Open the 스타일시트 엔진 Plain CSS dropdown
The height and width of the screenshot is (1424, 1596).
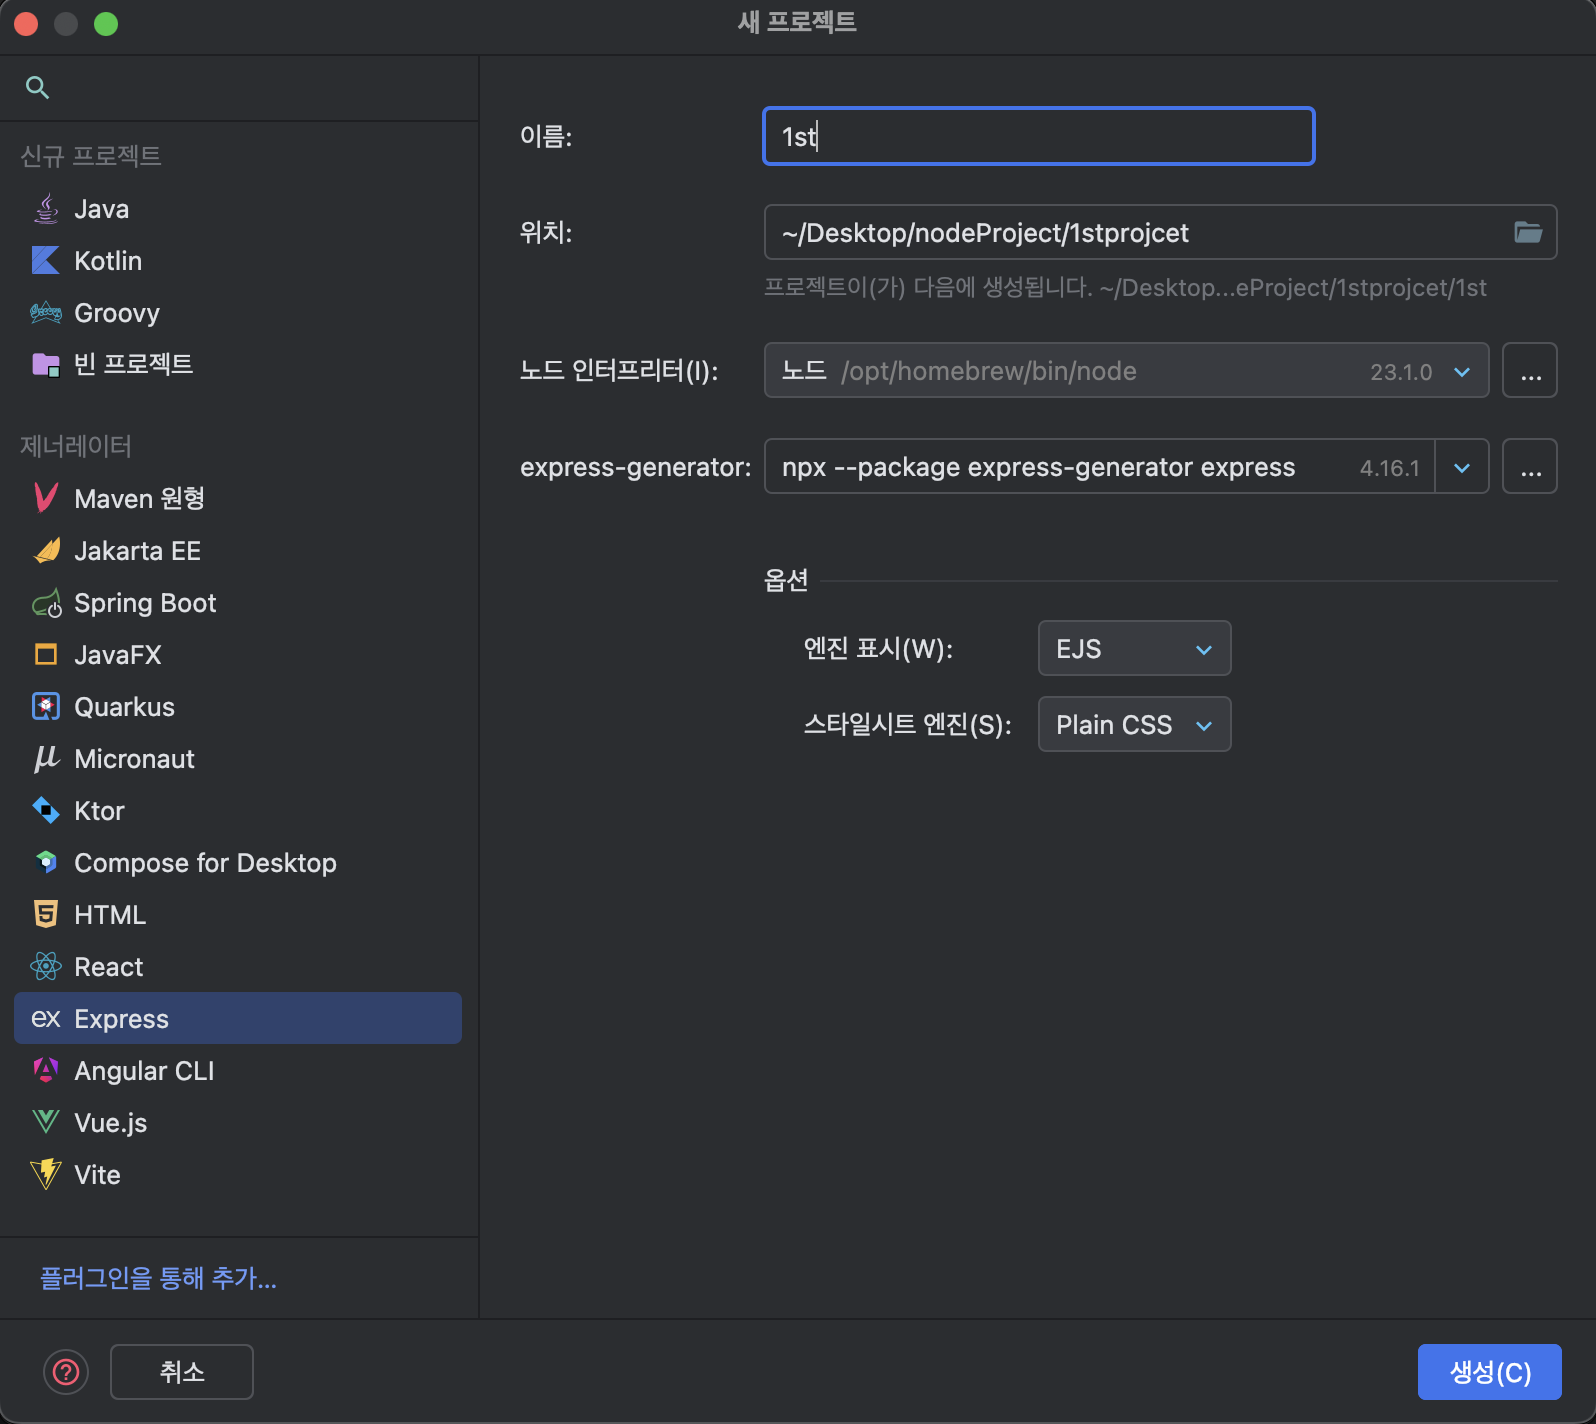pyautogui.click(x=1134, y=725)
